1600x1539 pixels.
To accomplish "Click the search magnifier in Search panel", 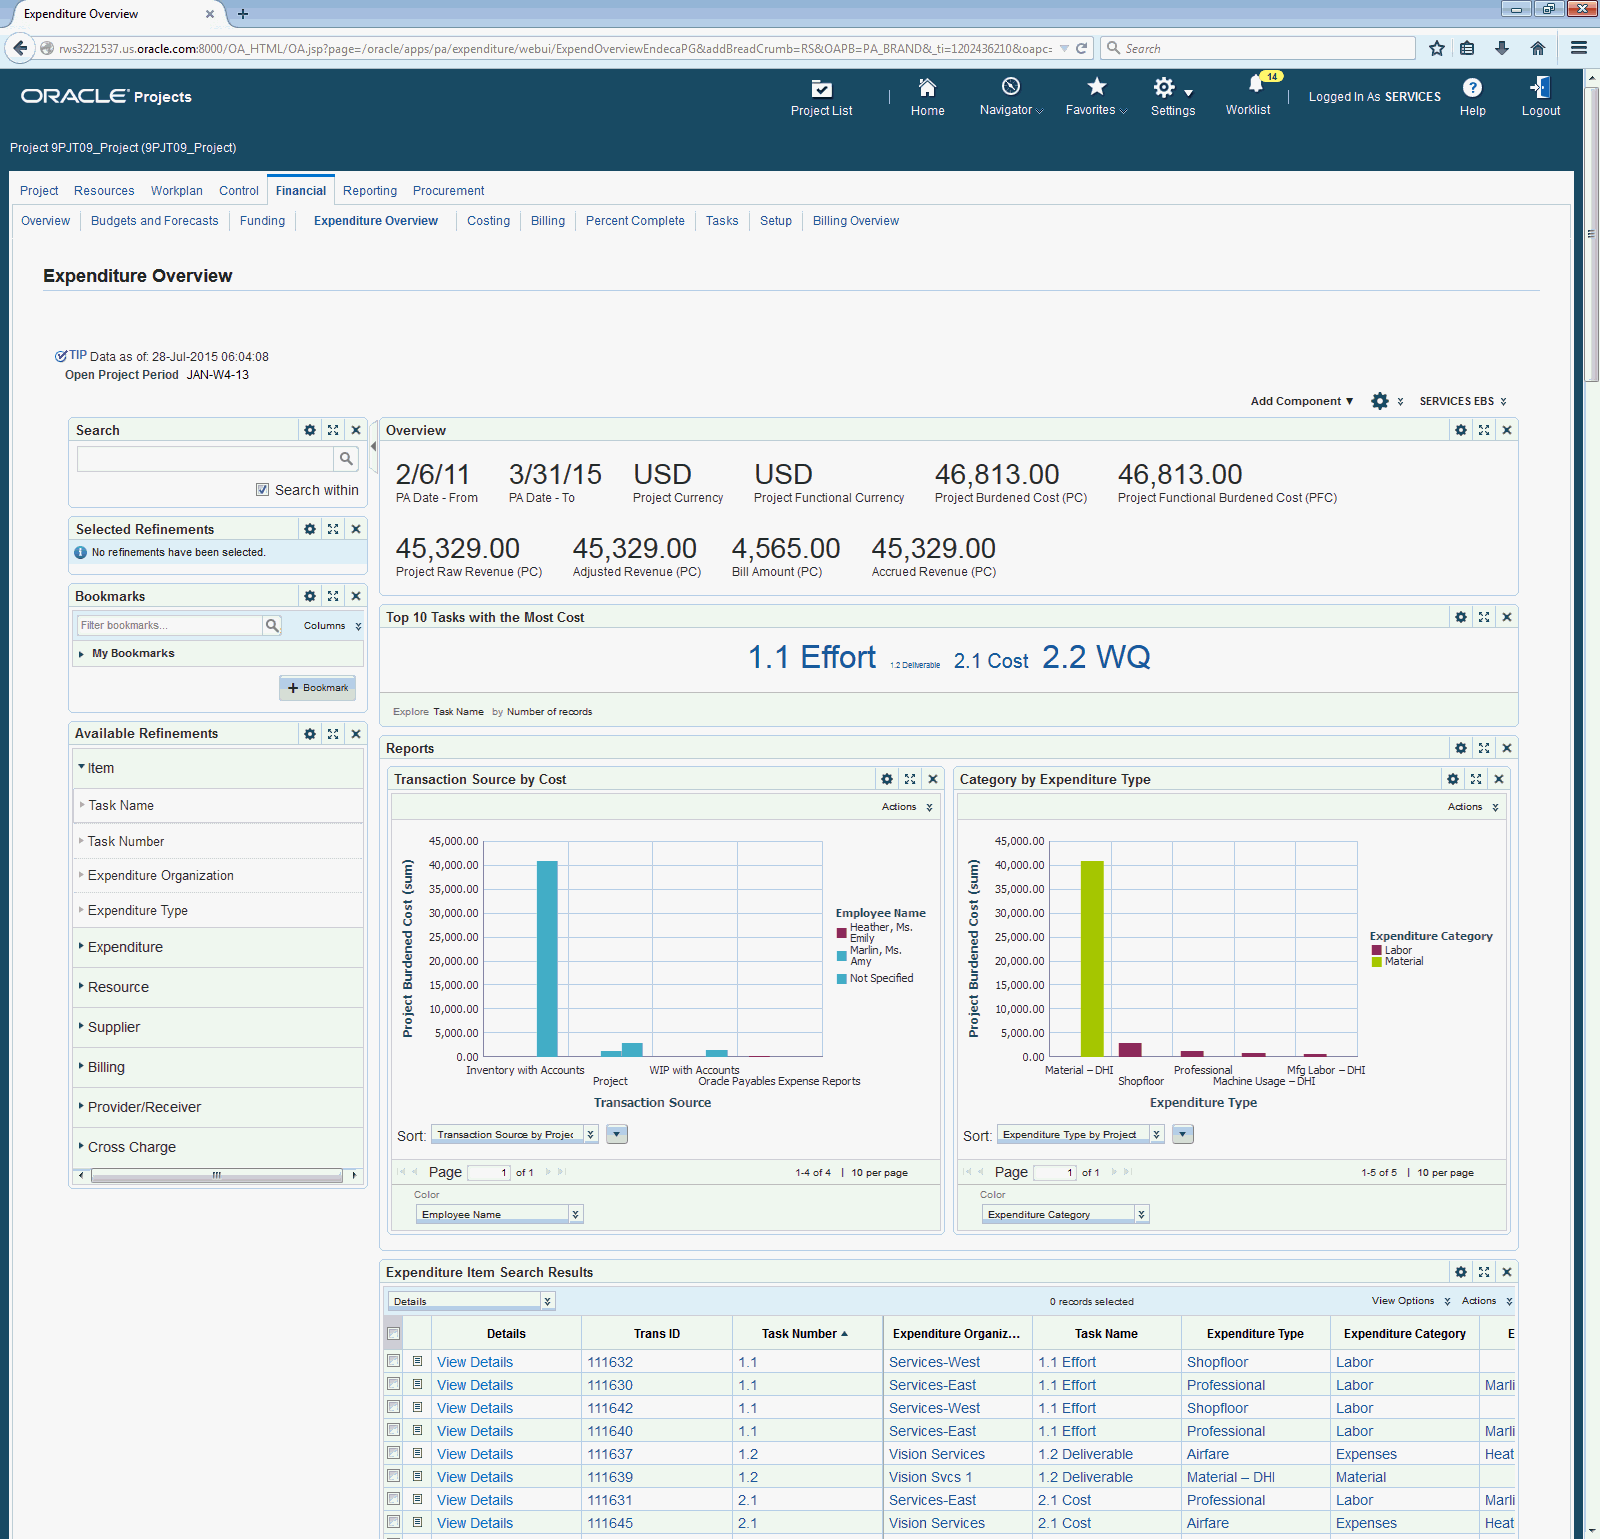I will (x=346, y=458).
